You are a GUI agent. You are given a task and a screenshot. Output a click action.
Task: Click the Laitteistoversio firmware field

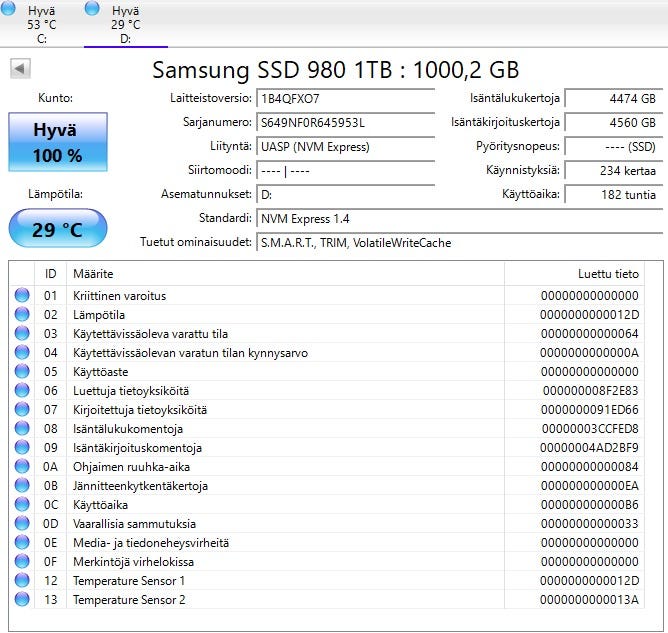point(346,99)
